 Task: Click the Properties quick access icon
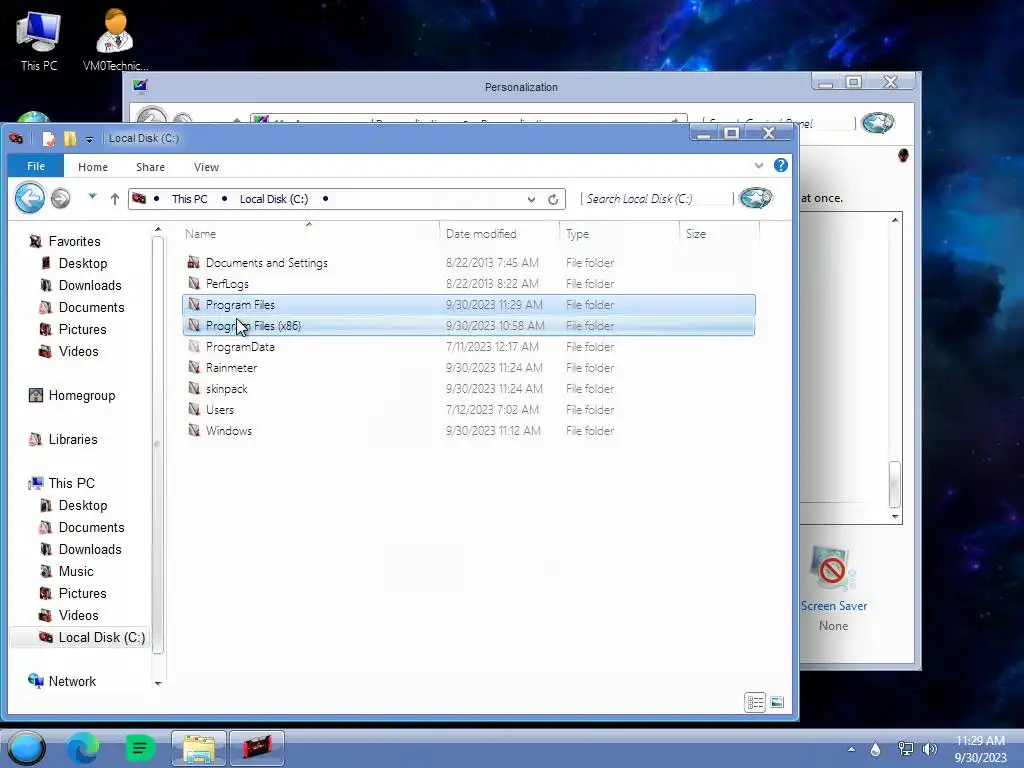click(x=49, y=138)
